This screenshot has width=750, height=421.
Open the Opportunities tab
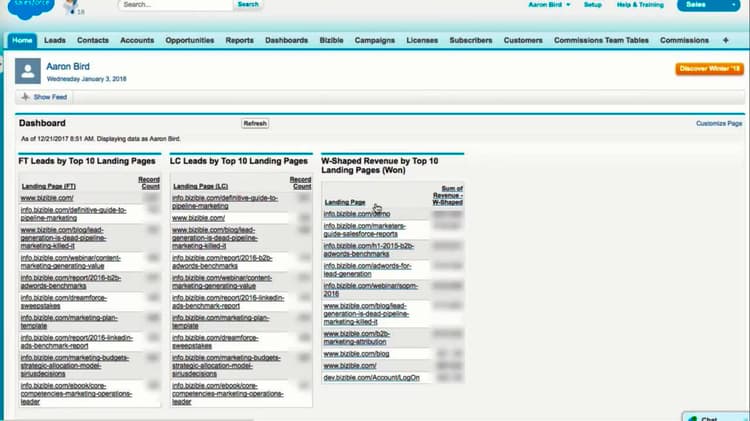click(190, 41)
